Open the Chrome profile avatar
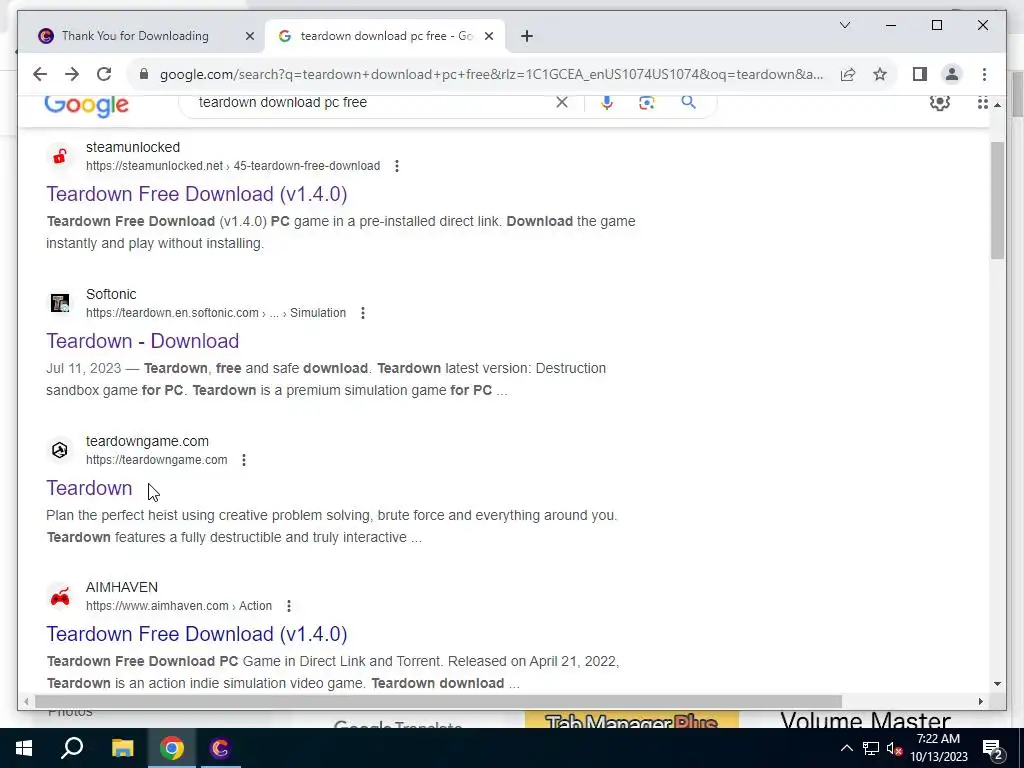 pyautogui.click(x=952, y=74)
